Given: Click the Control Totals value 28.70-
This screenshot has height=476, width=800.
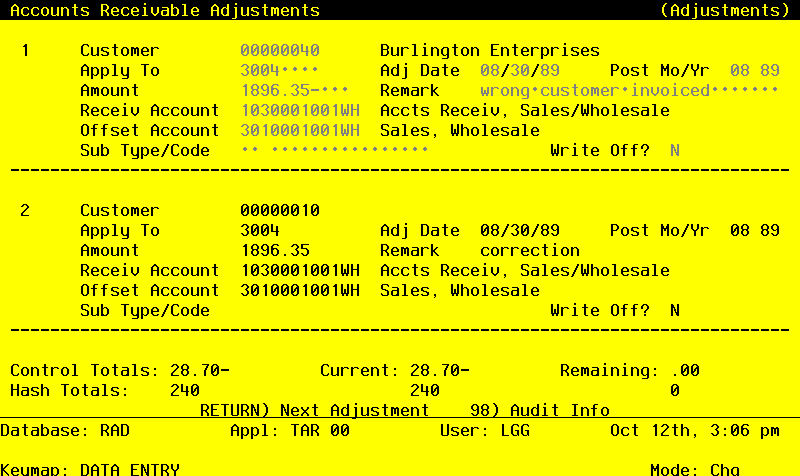Looking at the screenshot, I should point(199,370).
